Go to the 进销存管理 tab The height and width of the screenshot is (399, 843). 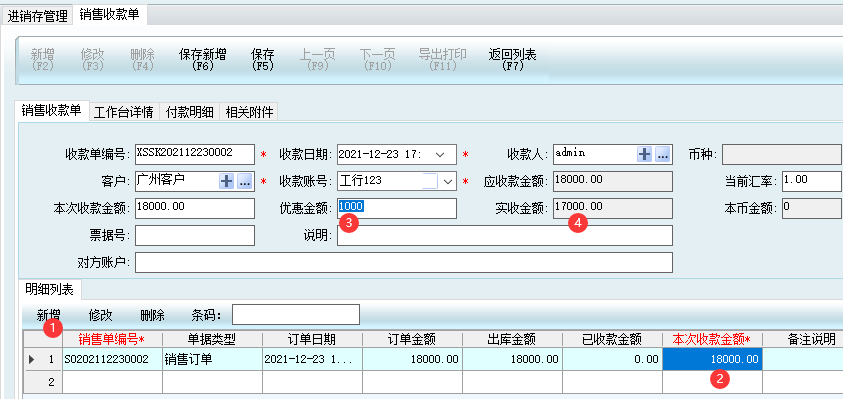tap(37, 15)
